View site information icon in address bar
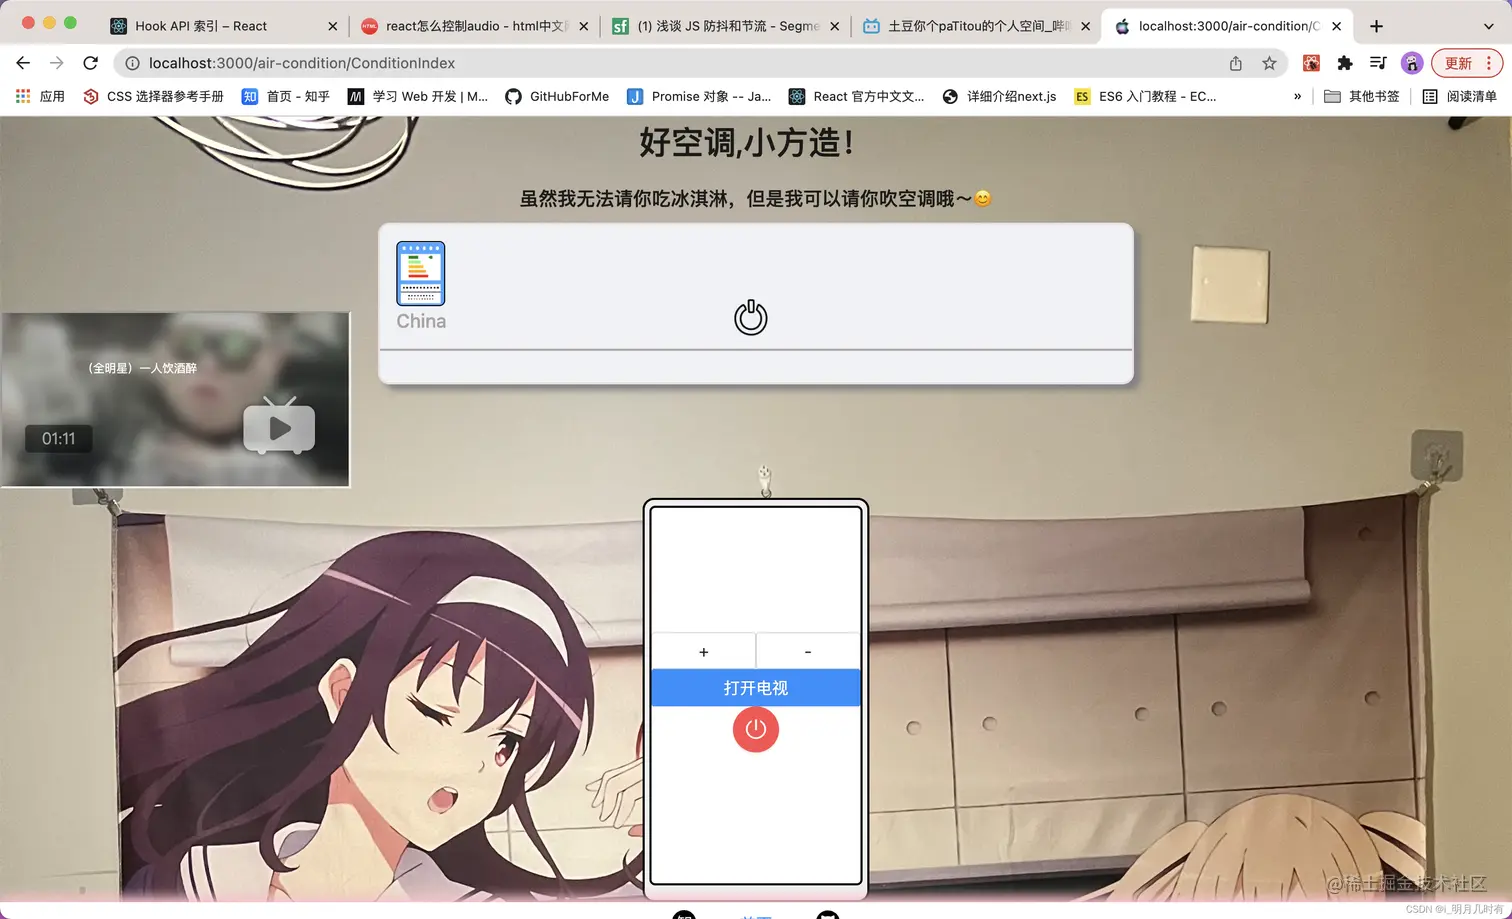The width and height of the screenshot is (1512, 919). pos(132,63)
